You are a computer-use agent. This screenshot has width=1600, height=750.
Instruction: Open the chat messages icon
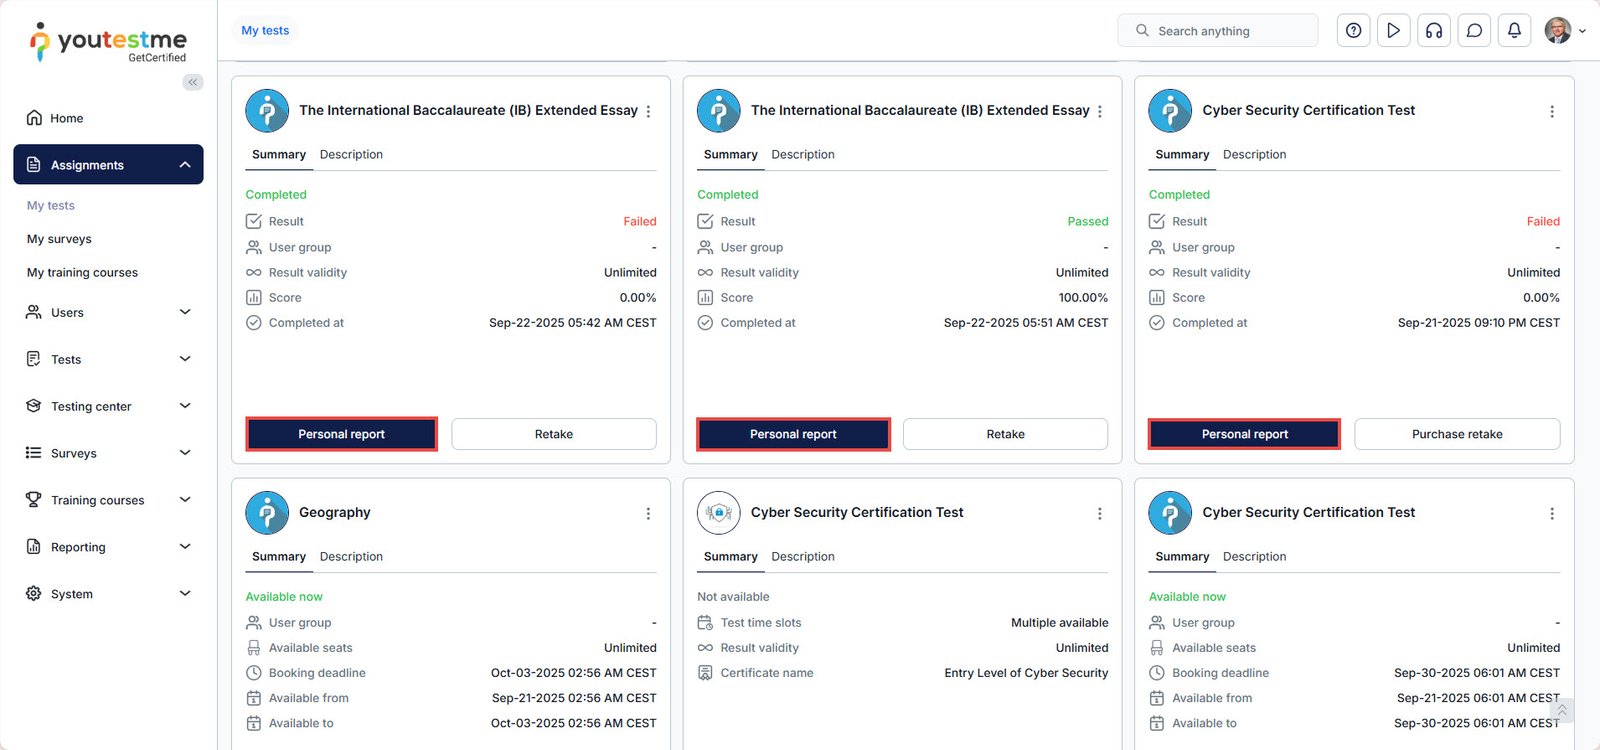(x=1474, y=31)
